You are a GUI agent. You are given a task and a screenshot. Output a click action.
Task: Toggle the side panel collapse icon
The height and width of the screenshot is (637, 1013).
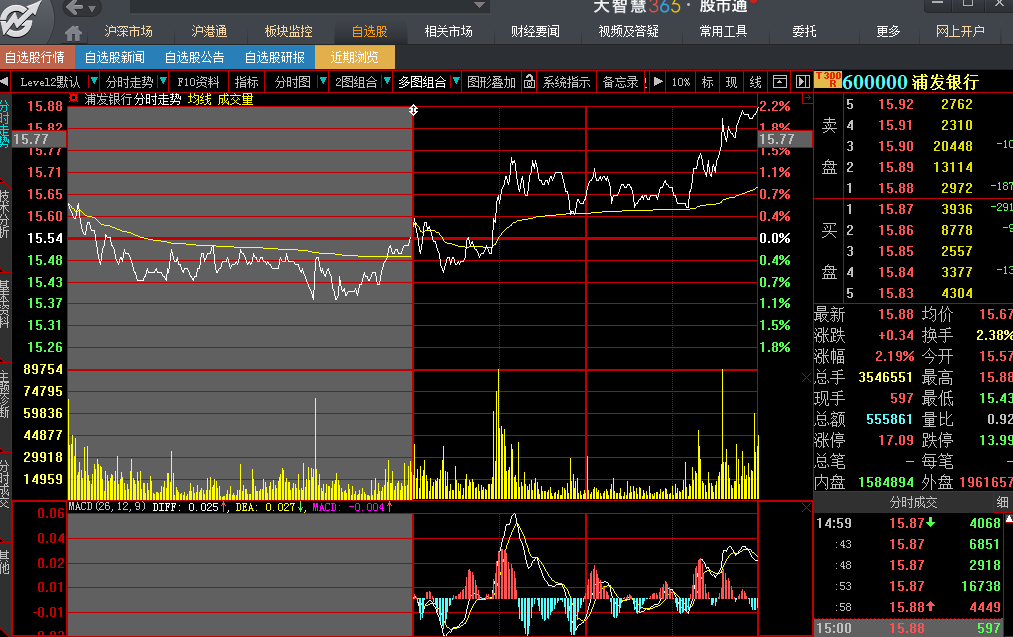tap(802, 81)
